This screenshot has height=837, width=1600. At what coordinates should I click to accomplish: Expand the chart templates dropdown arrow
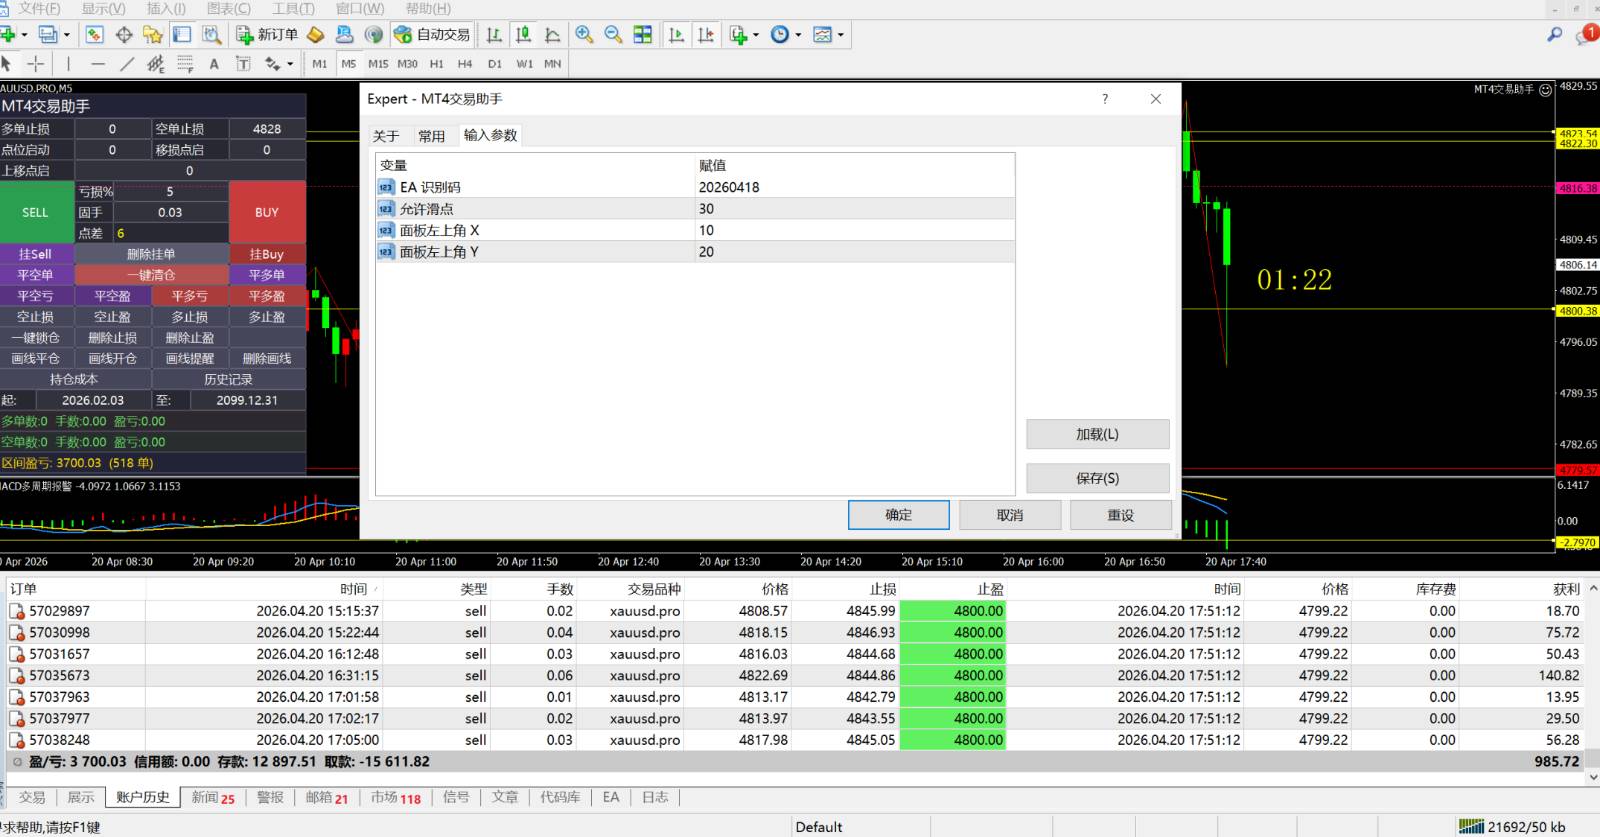pyautogui.click(x=841, y=35)
